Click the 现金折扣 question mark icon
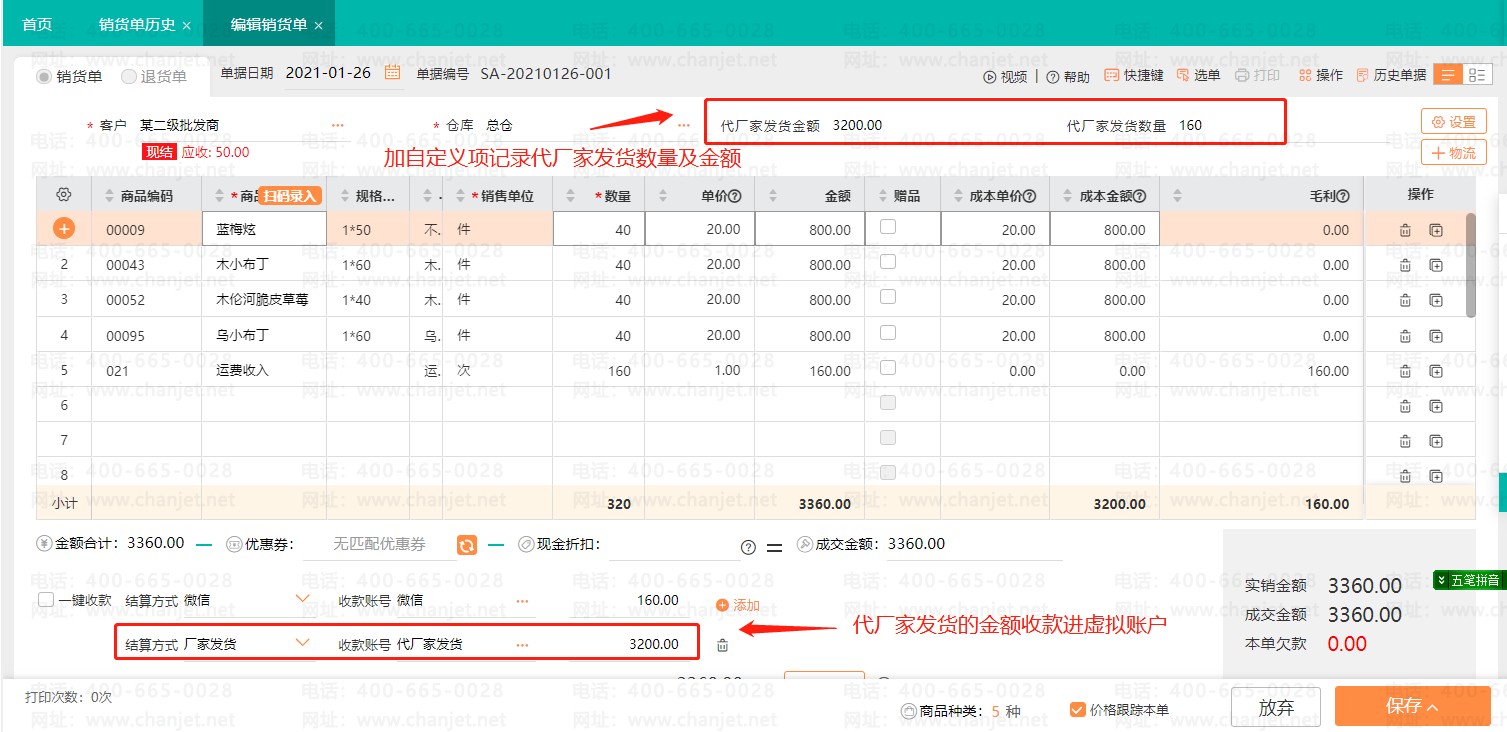The image size is (1507, 732). click(x=748, y=547)
